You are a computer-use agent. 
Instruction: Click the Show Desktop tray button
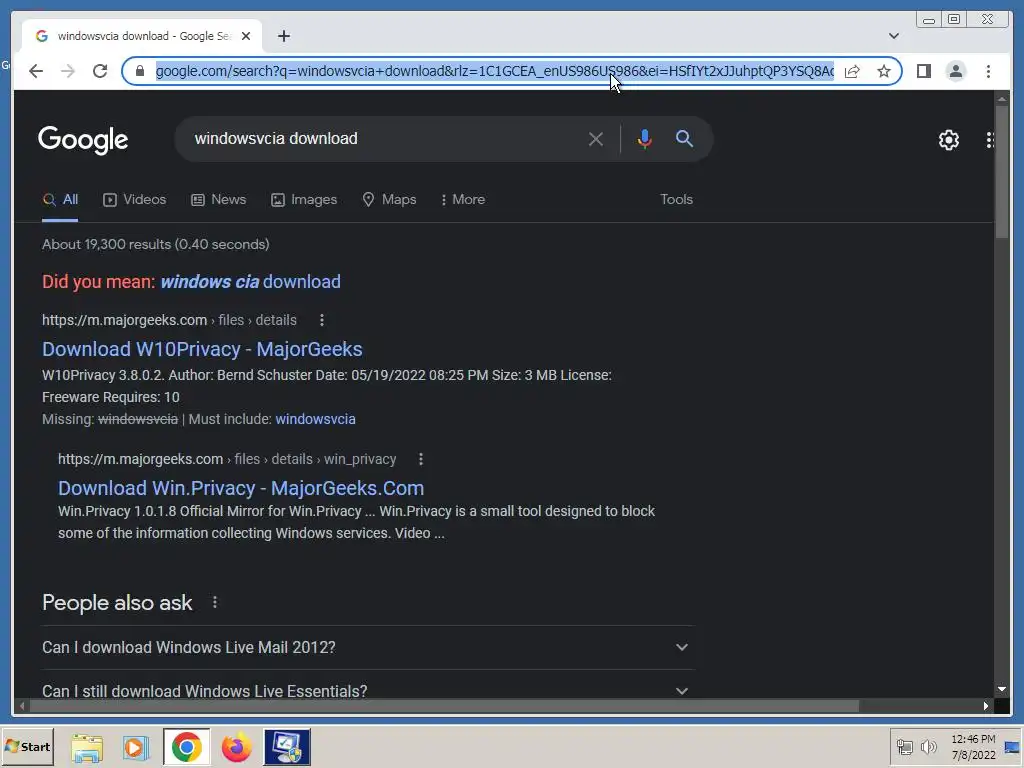pyautogui.click(x=1013, y=747)
